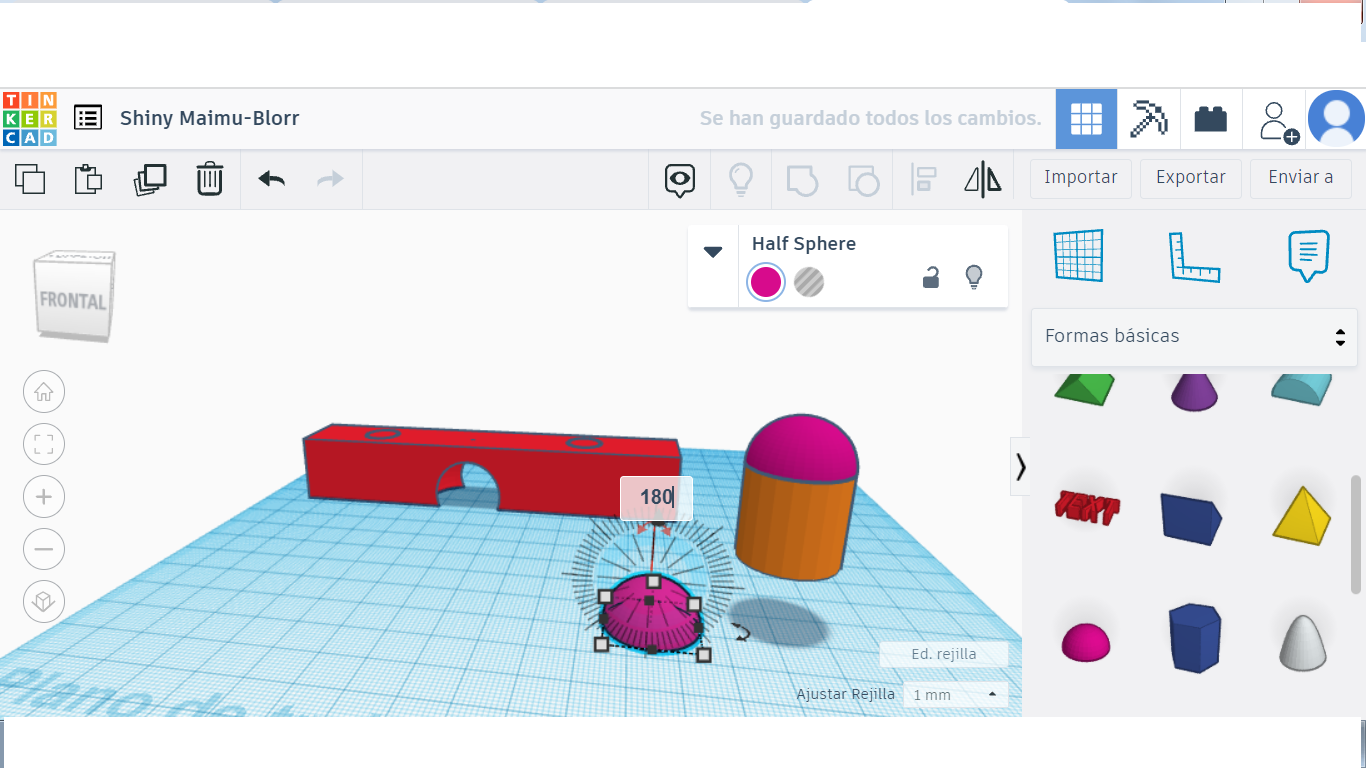Toggle notes visibility eye icon
Viewport: 1366px width, 768px height.
point(680,180)
